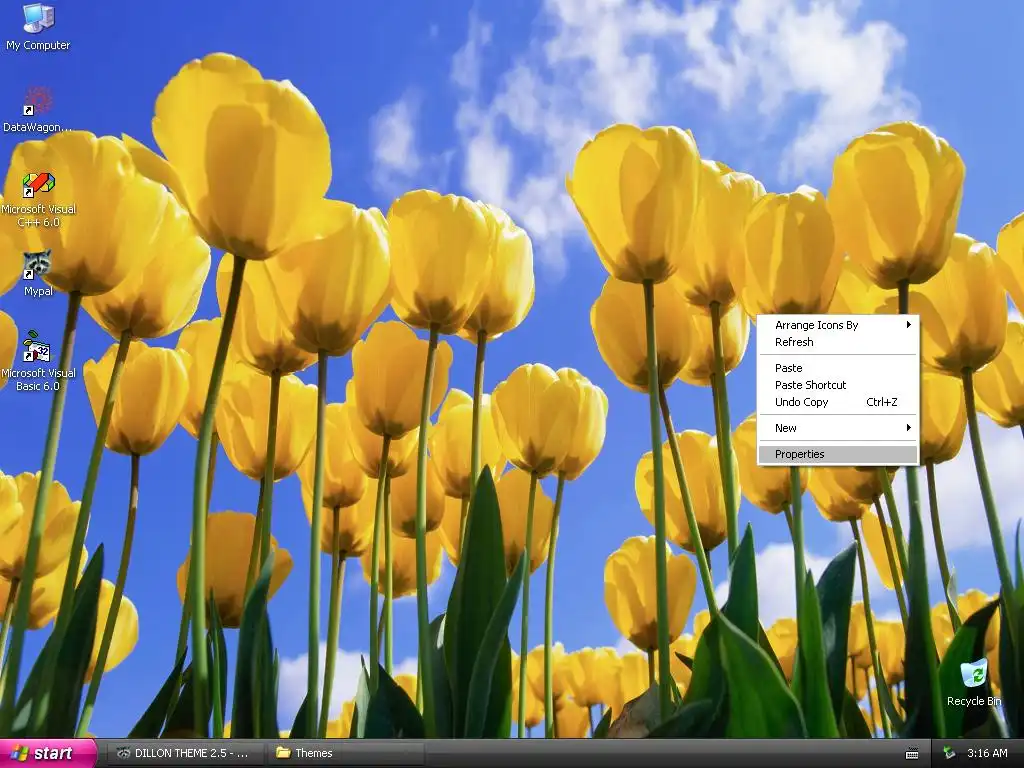Select the DataWagon shortcut icon

pos(38,109)
